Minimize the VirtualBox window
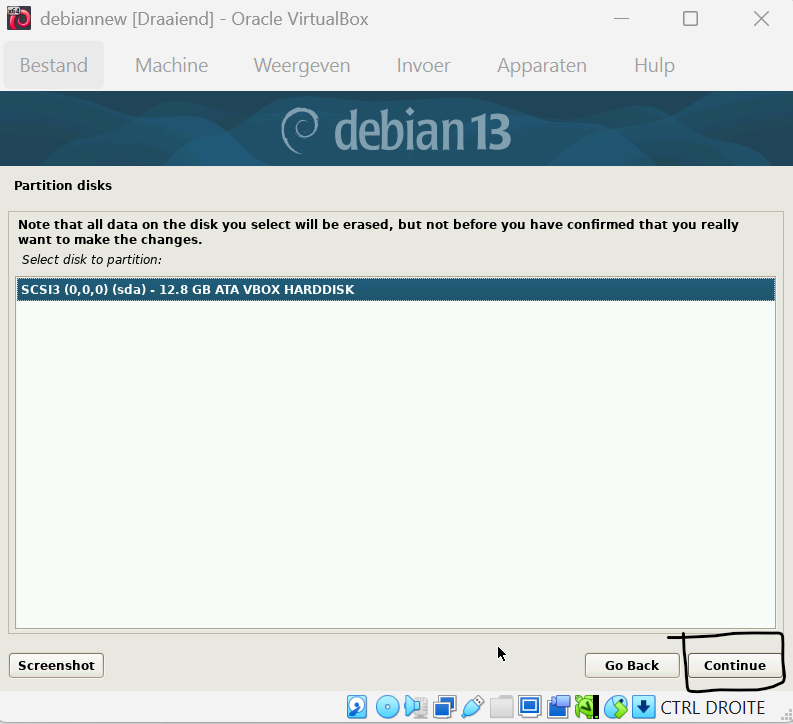 tap(621, 19)
